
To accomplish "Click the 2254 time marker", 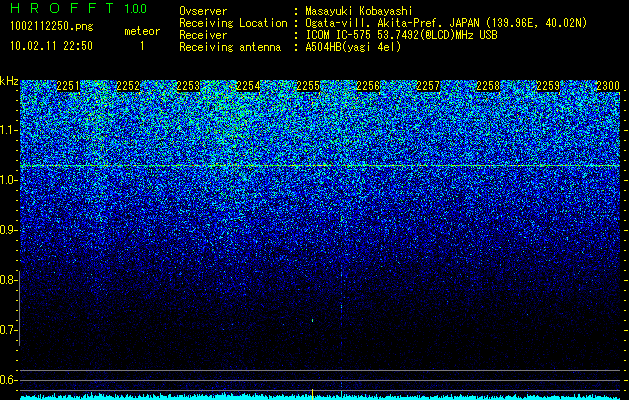I will (248, 86).
